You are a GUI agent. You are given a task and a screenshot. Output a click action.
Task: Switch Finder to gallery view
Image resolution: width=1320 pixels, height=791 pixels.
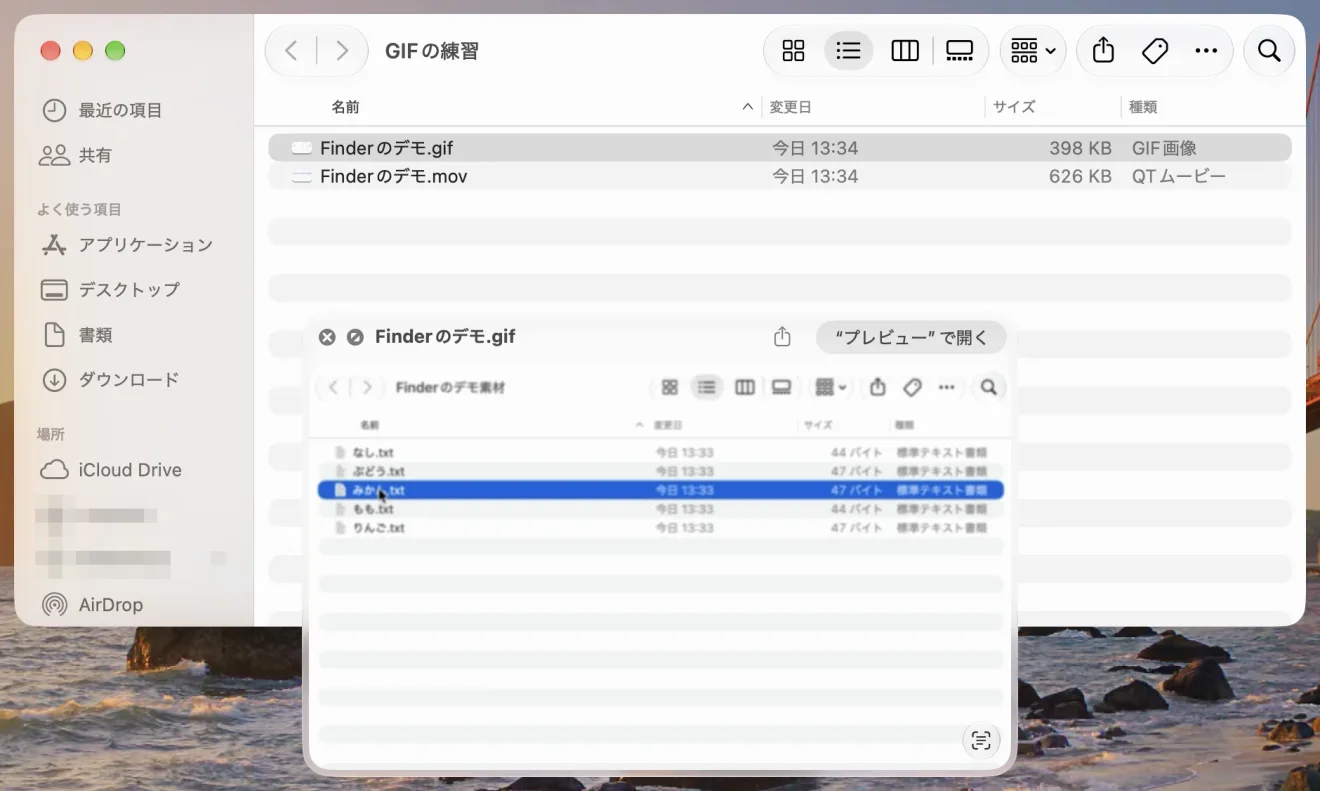960,51
